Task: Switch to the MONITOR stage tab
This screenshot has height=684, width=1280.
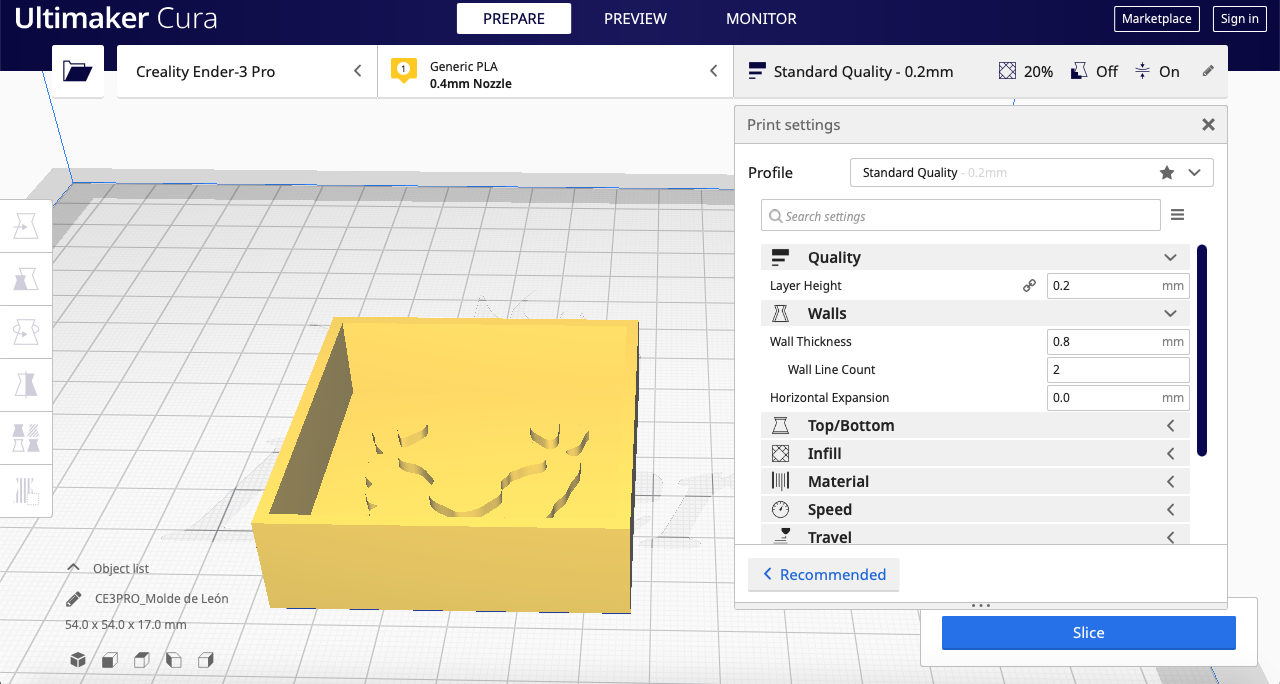Action: (761, 18)
